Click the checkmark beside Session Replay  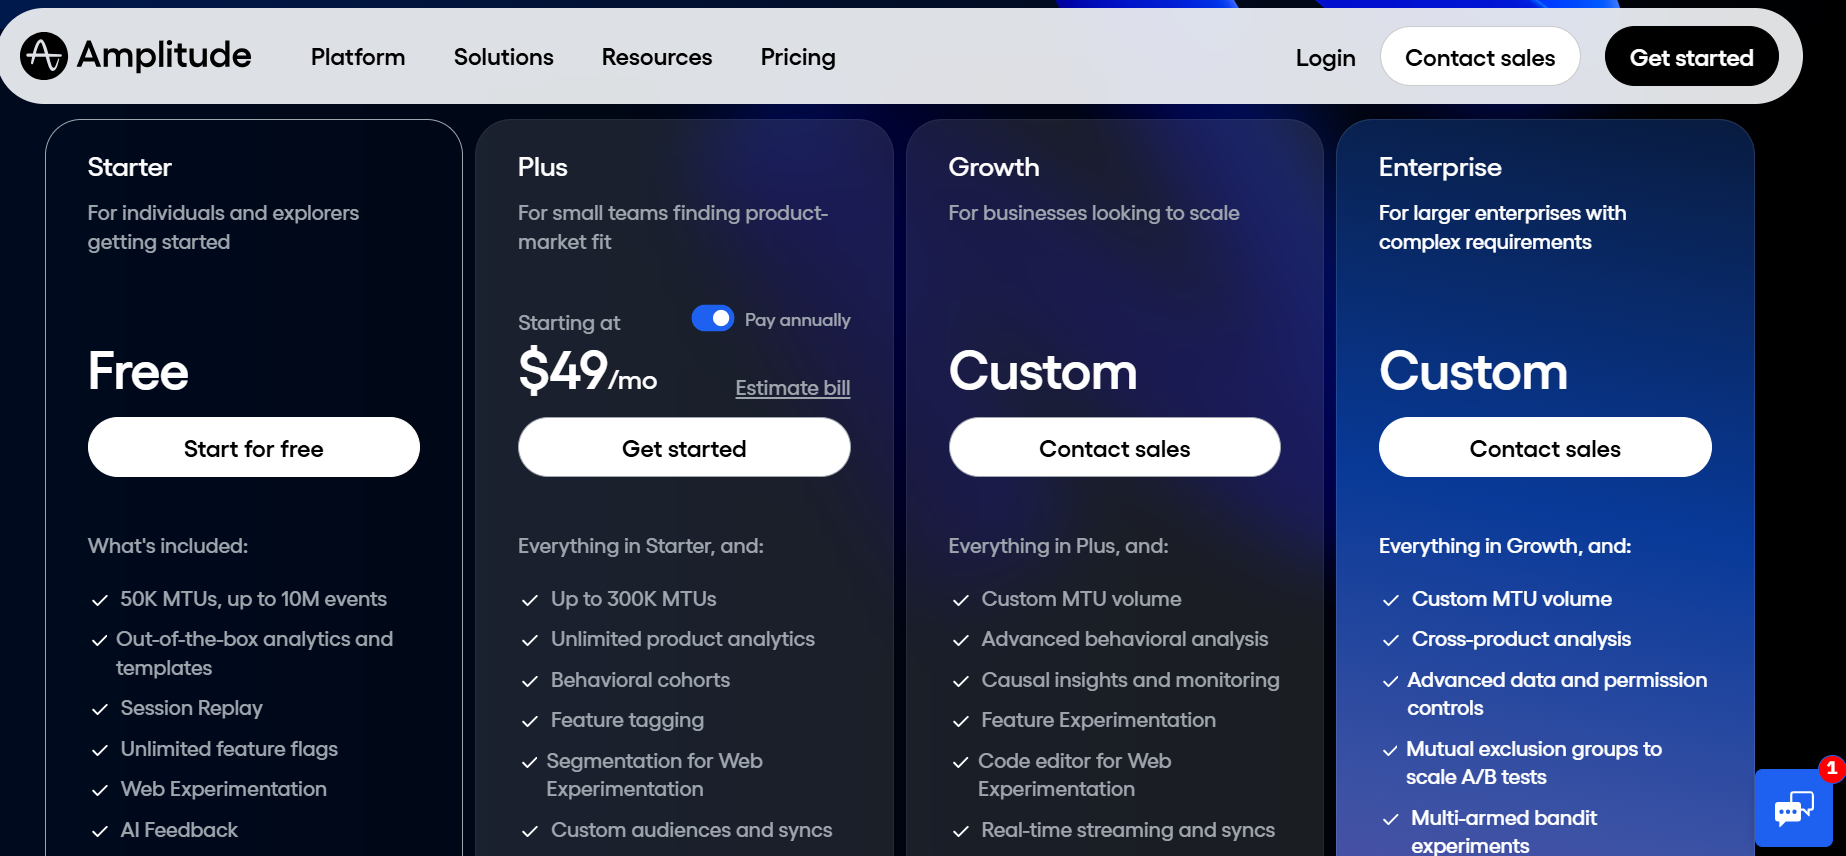pos(99,708)
